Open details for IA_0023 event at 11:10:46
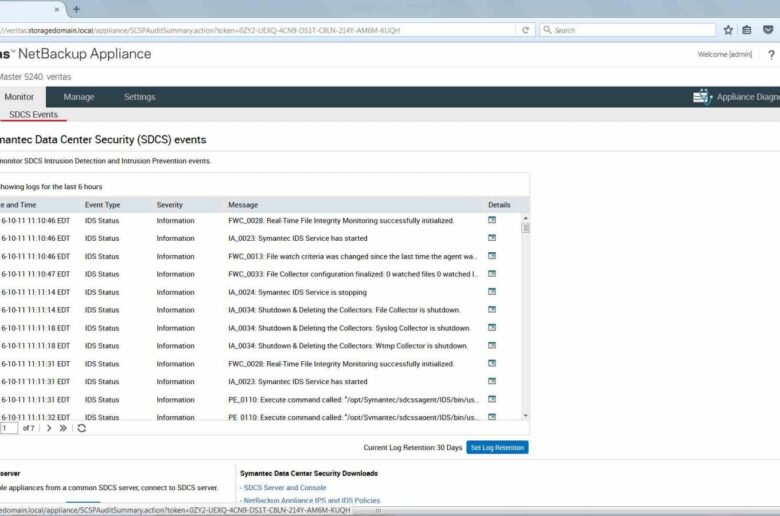 [x=491, y=238]
